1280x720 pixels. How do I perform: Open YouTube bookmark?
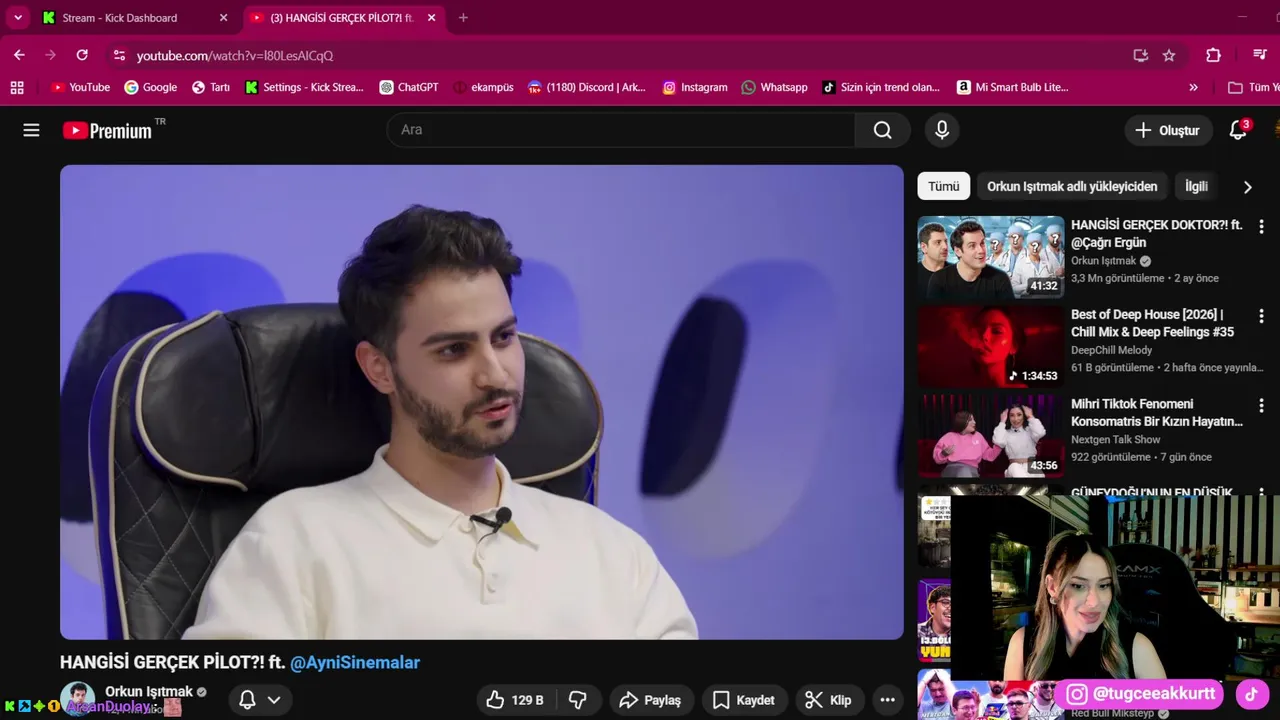[80, 87]
